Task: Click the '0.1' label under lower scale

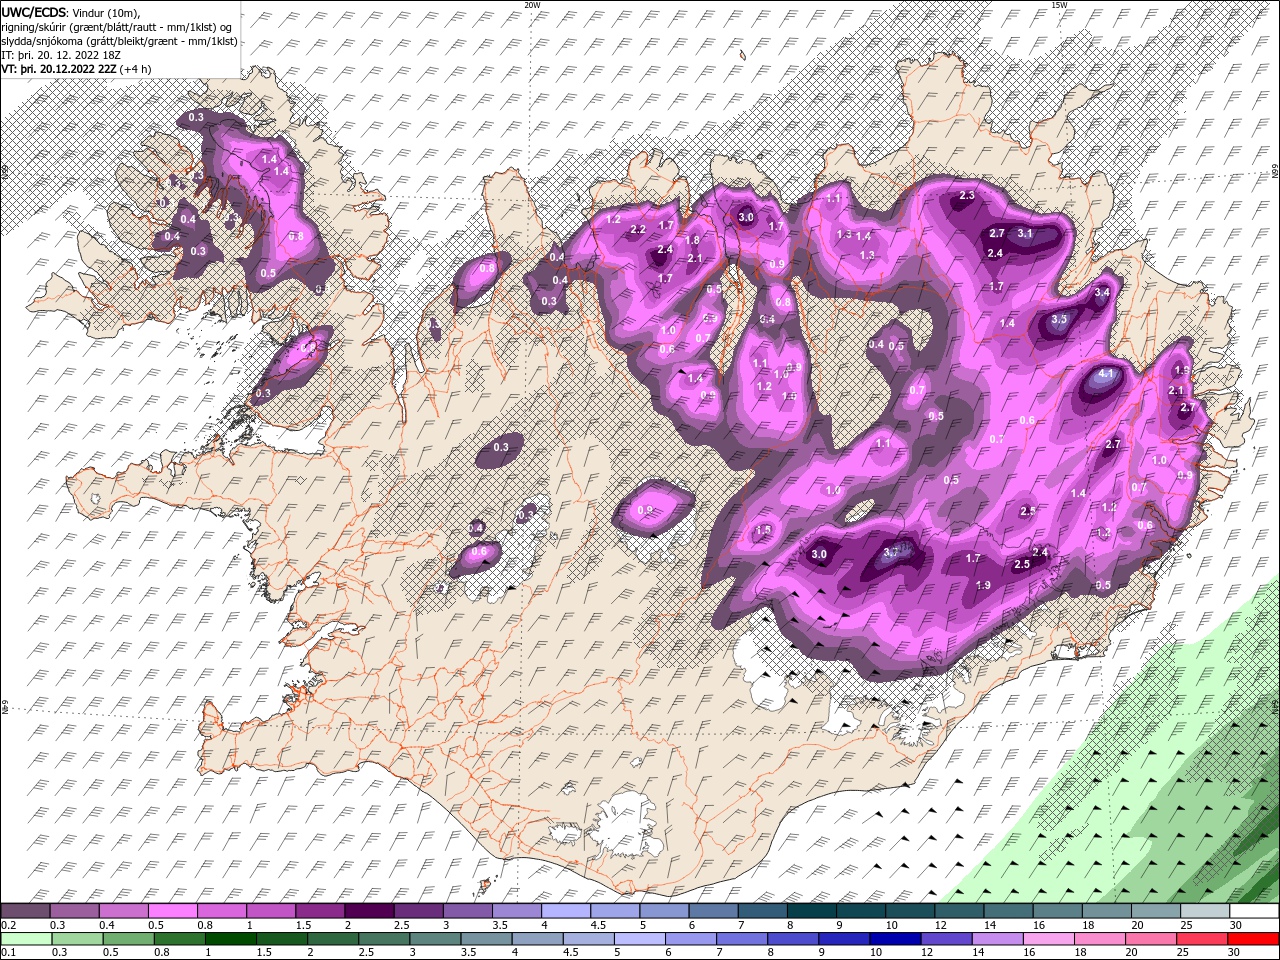Action: (x=8, y=952)
